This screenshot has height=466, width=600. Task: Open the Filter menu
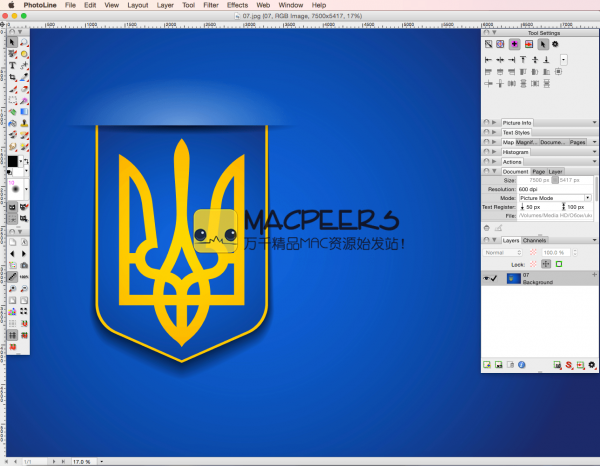tap(211, 5)
